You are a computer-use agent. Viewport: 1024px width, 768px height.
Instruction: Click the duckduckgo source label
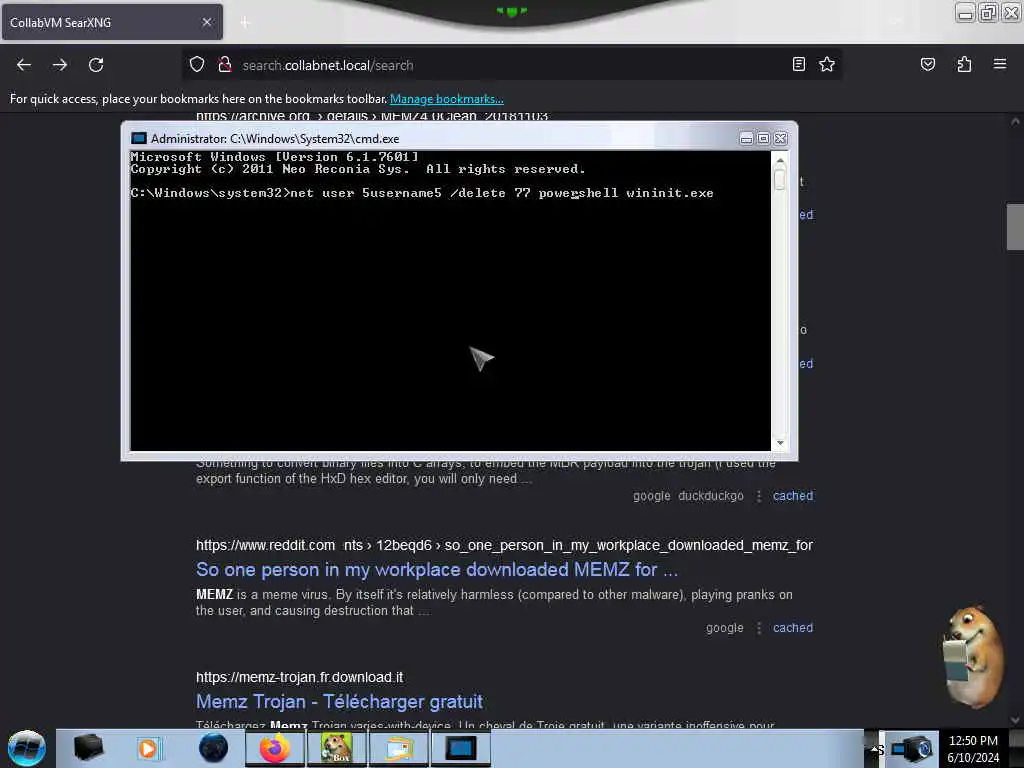coord(711,496)
